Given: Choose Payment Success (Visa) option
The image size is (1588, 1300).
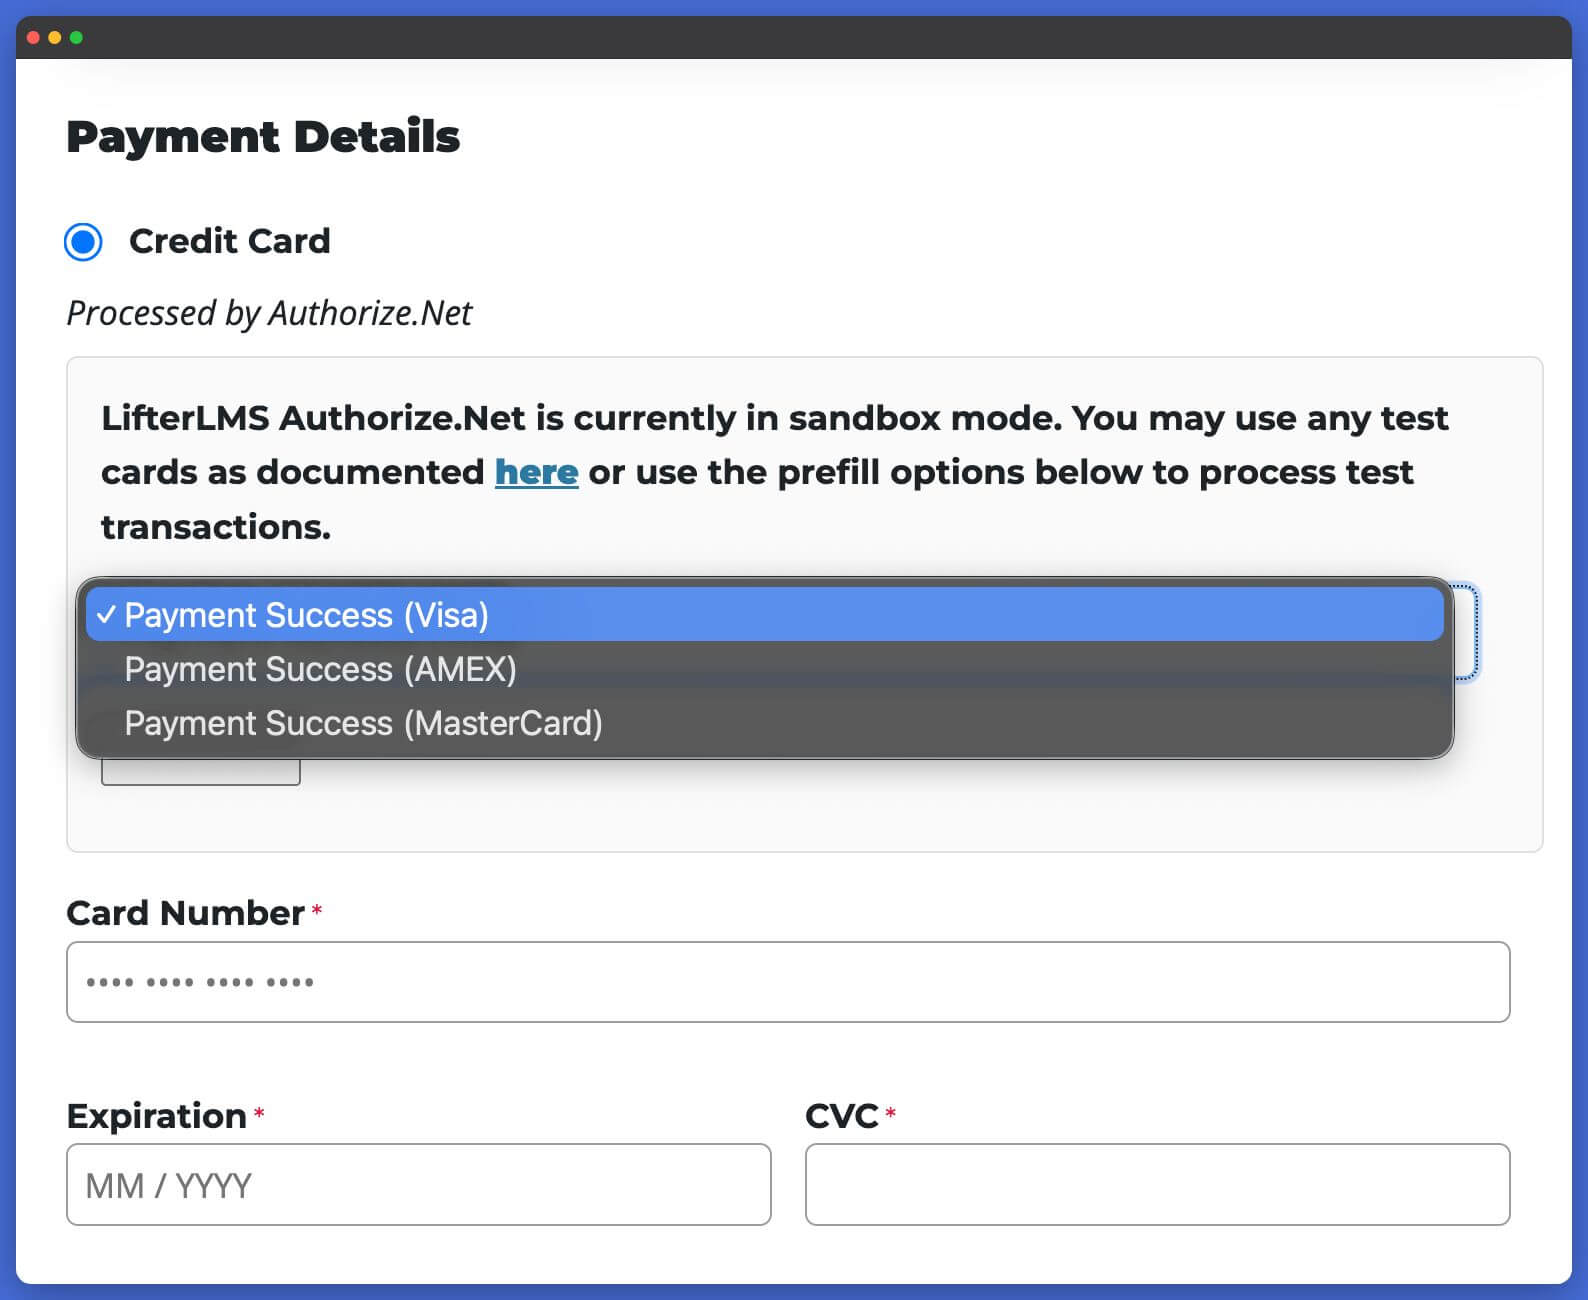Looking at the screenshot, I should point(765,615).
